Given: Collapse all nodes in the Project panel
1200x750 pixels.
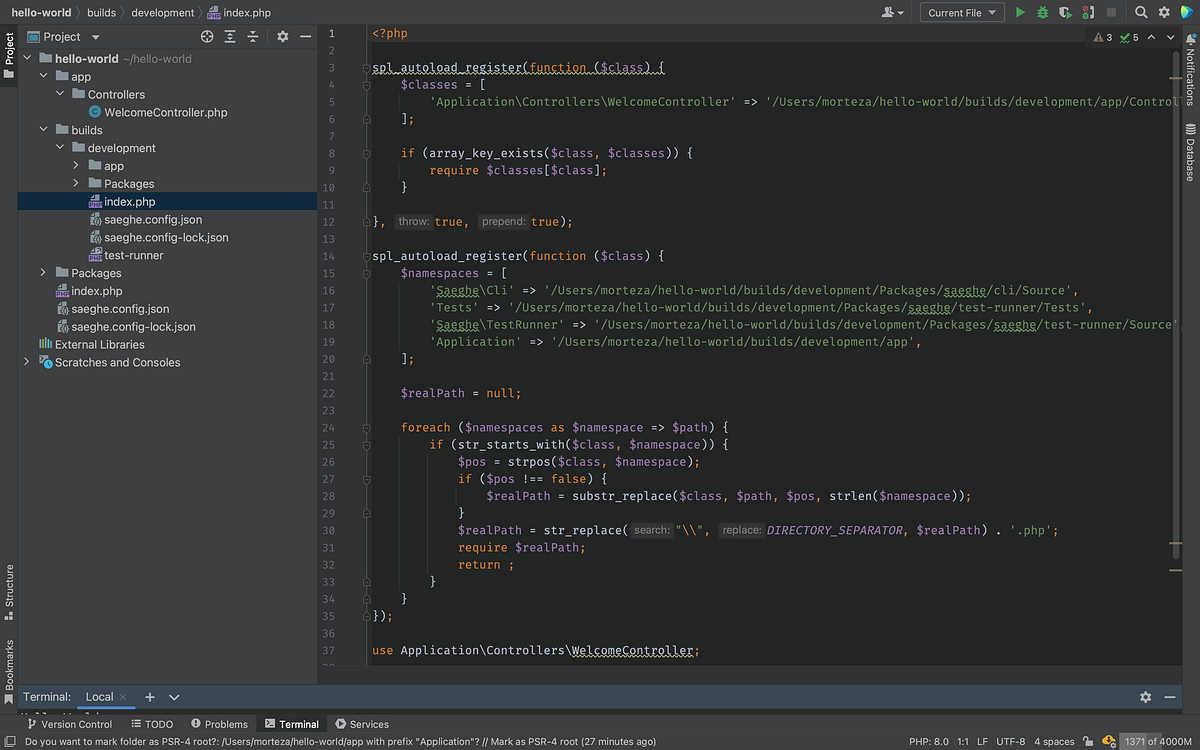Looking at the screenshot, I should (255, 36).
